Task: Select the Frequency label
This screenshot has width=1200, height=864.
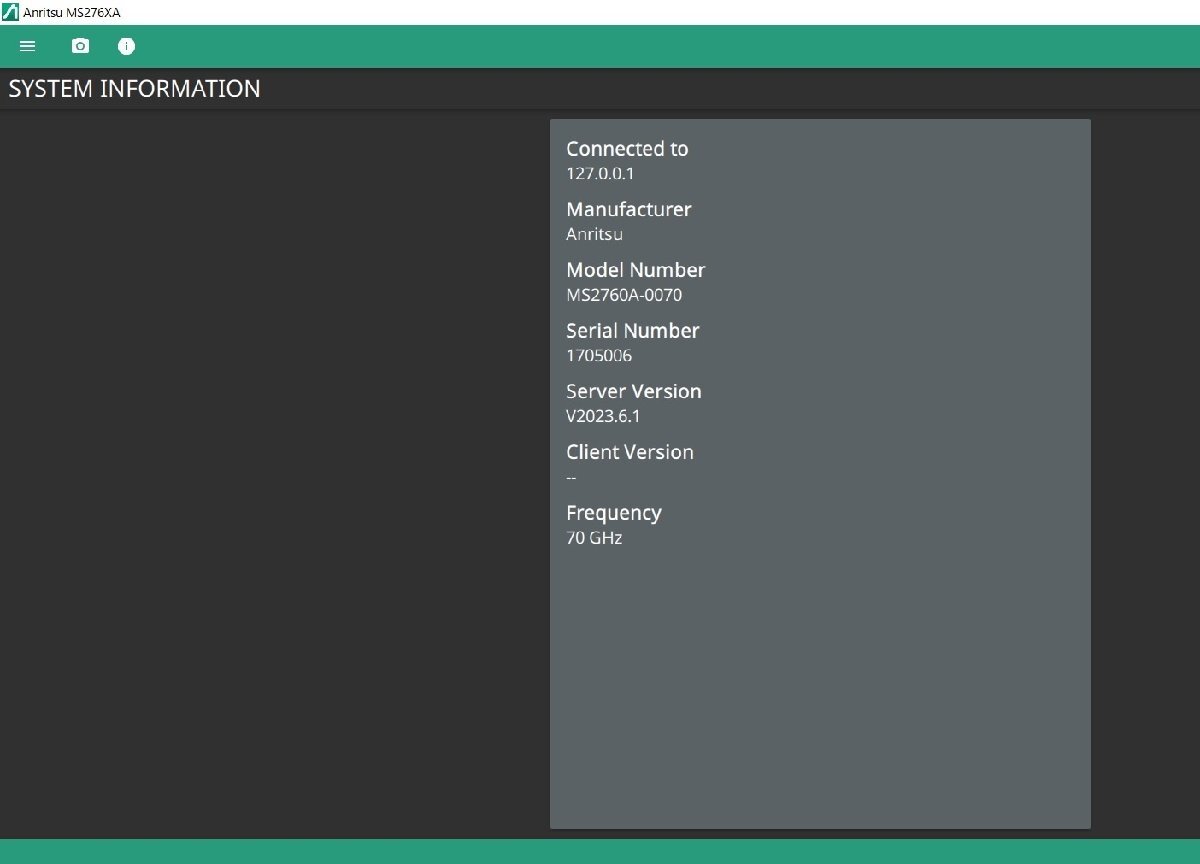Action: tap(613, 513)
